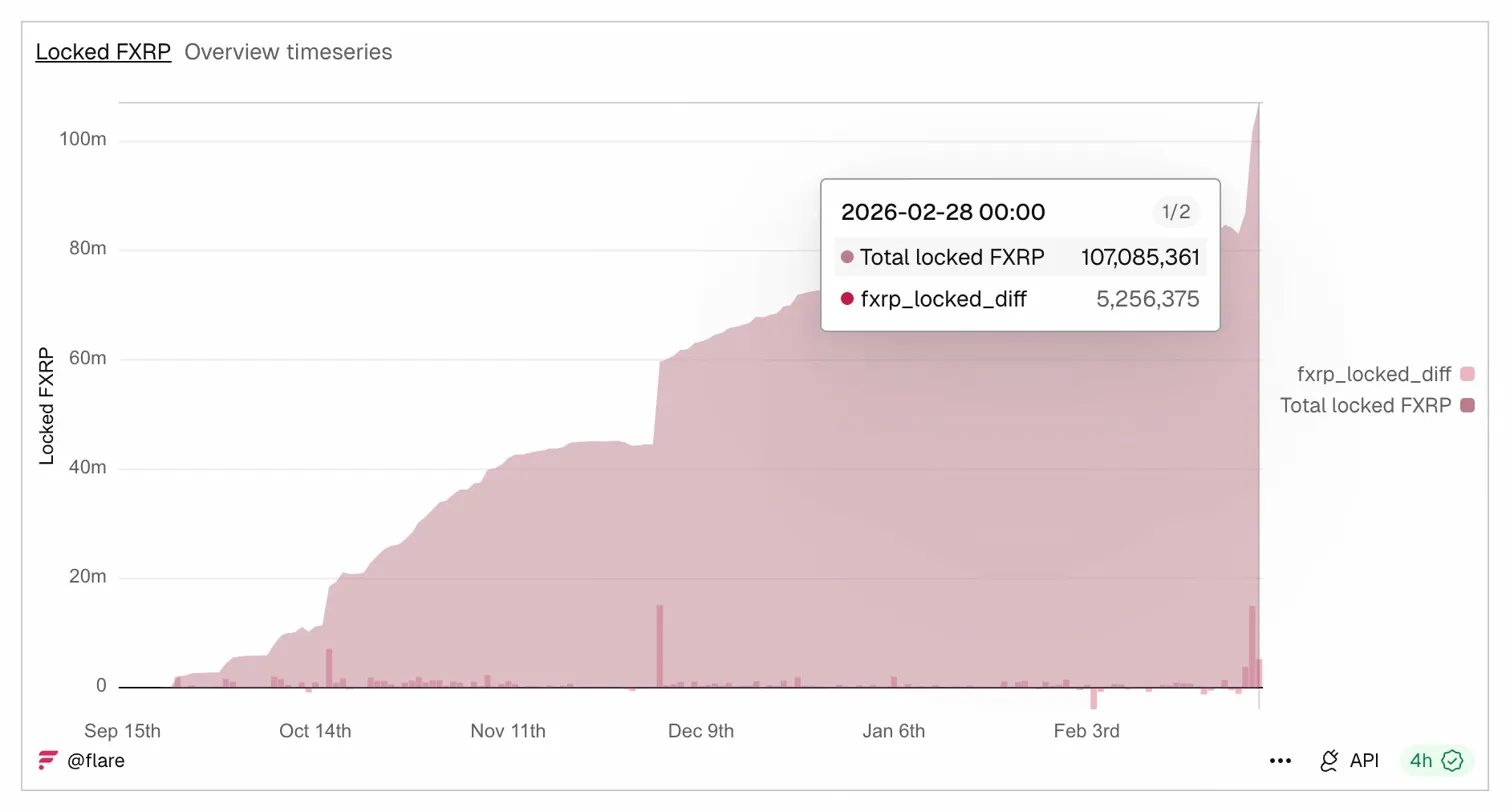Toggle the Total locked FXRP legend label
Screen dimensions: 1510x812
tap(1365, 405)
